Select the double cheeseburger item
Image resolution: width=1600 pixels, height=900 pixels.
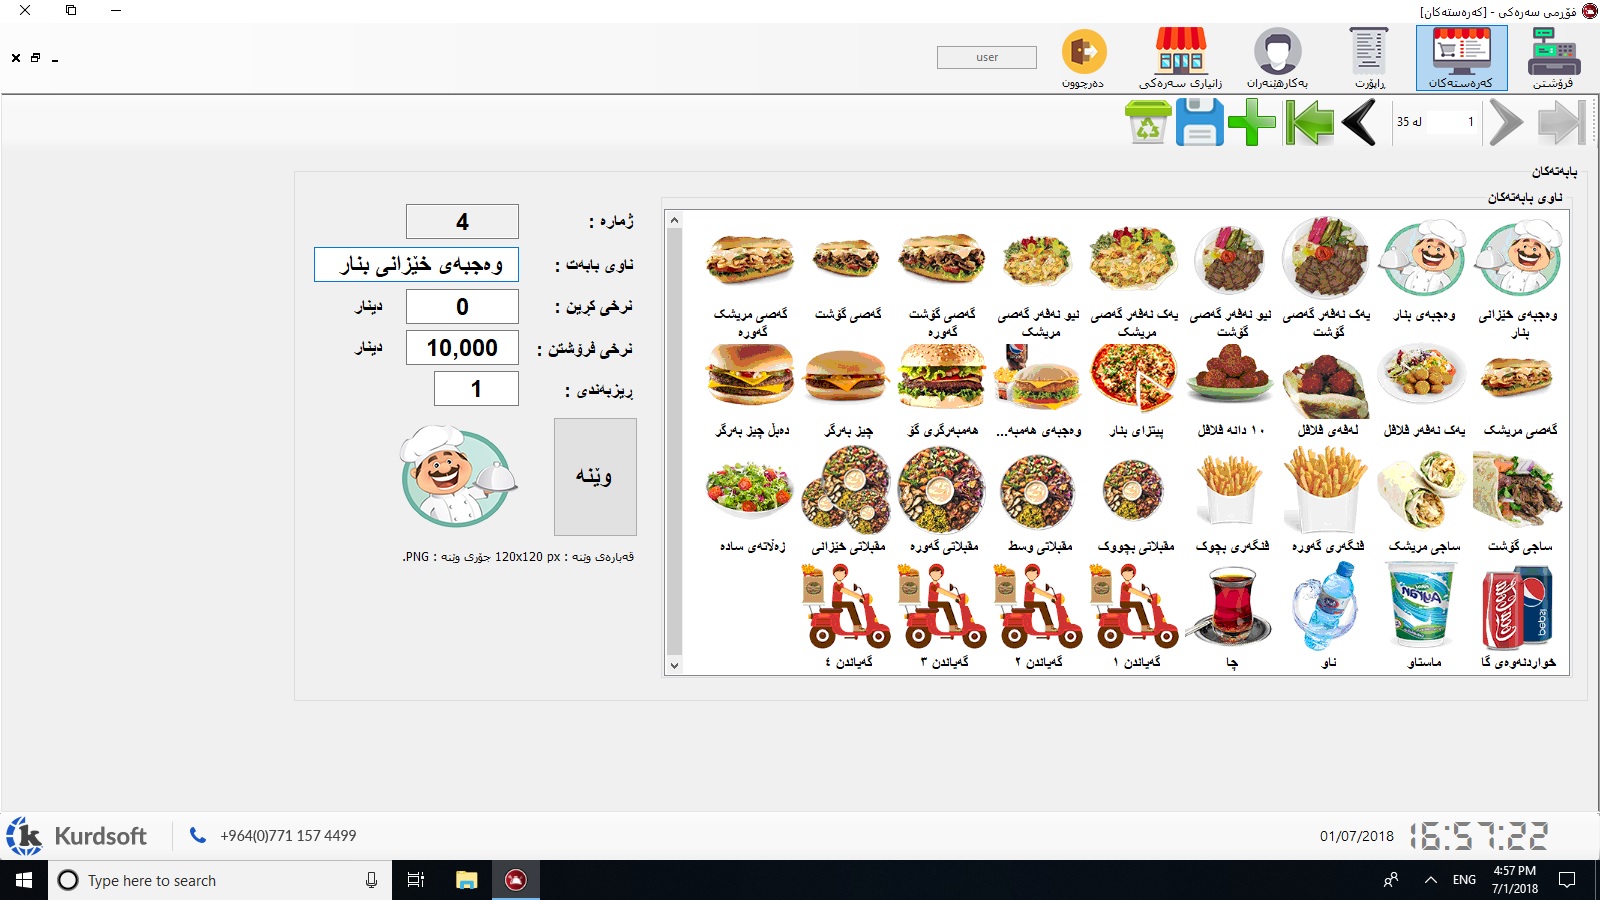(751, 390)
